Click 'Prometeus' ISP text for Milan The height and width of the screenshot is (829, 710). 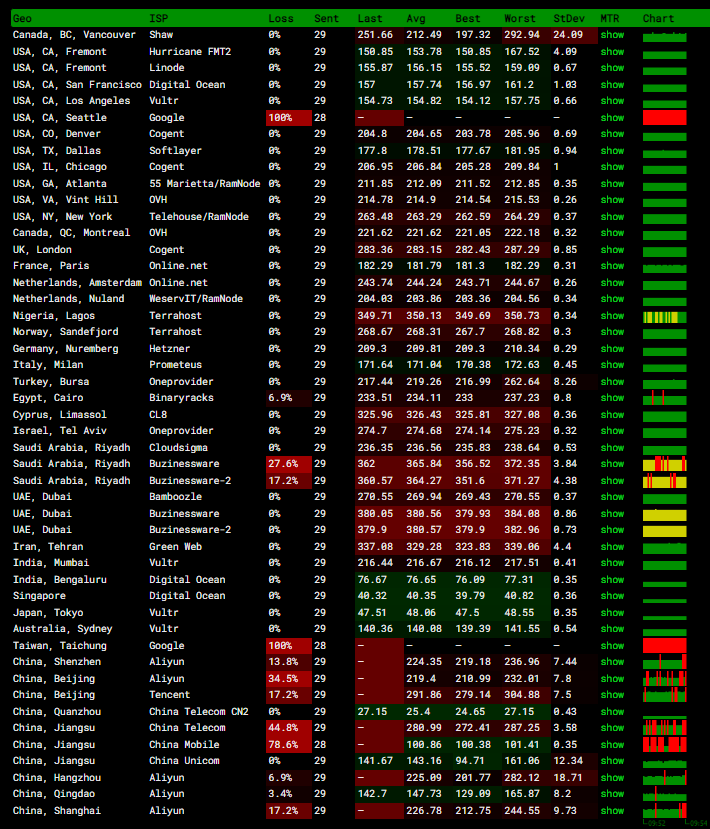175,365
